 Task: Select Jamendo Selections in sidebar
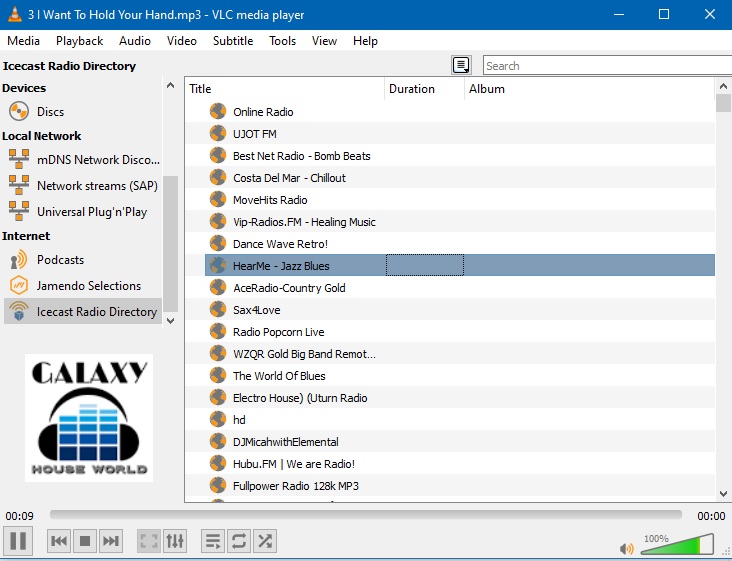[88, 286]
